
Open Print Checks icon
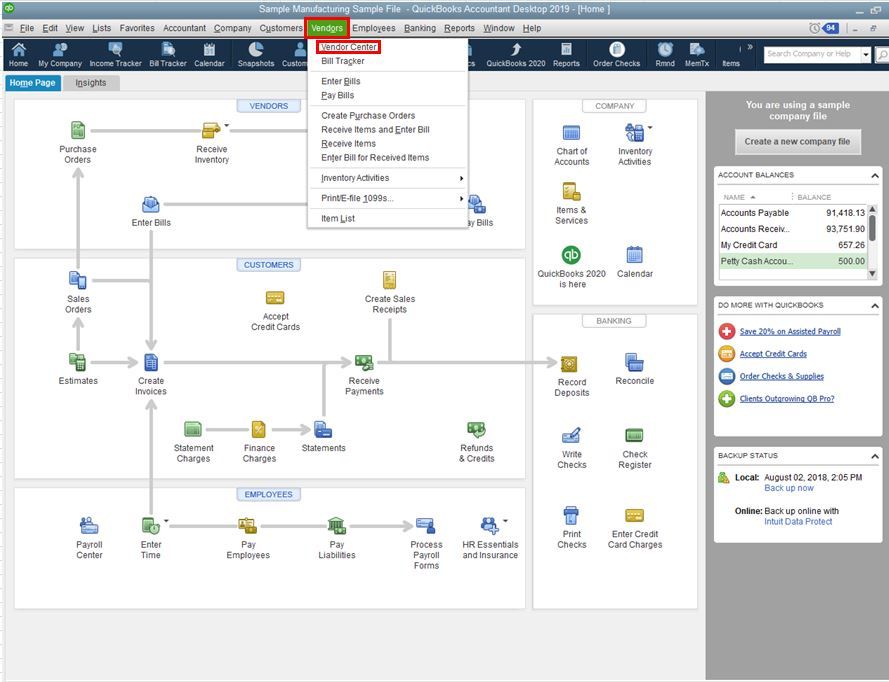pyautogui.click(x=572, y=515)
